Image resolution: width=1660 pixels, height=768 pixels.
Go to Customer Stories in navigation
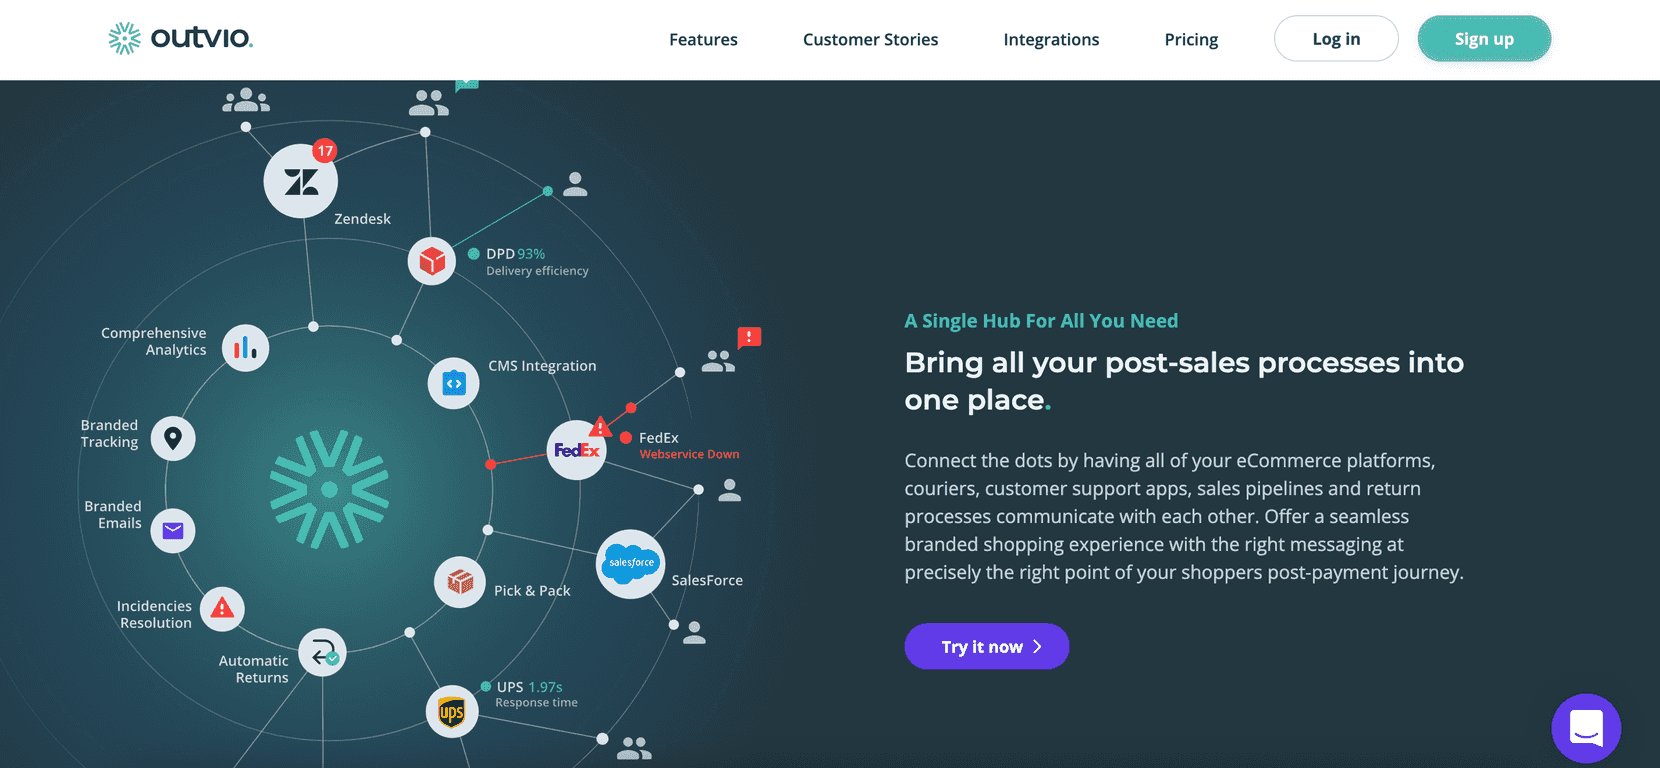point(870,40)
